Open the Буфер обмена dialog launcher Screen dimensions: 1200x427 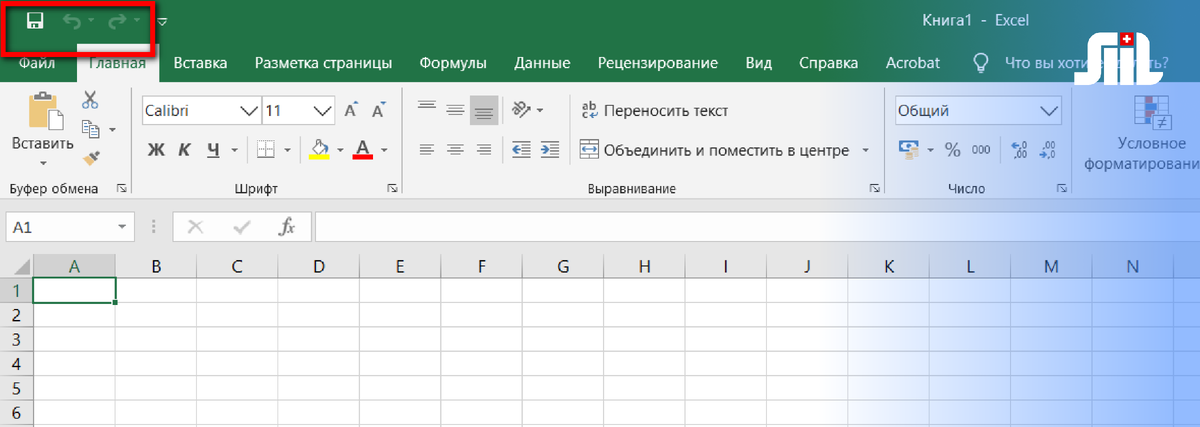(122, 188)
